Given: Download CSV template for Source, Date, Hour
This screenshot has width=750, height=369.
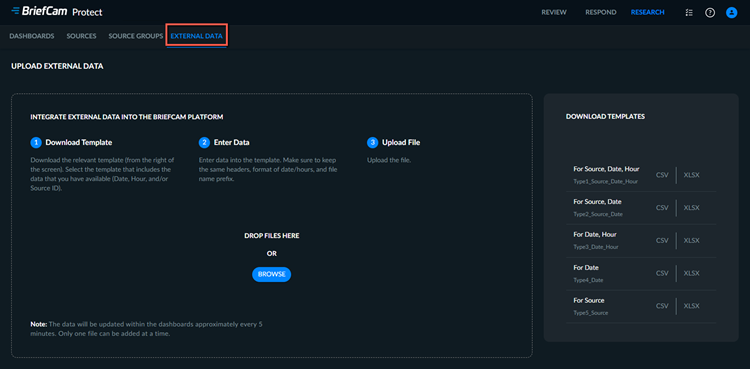Looking at the screenshot, I should coord(662,175).
